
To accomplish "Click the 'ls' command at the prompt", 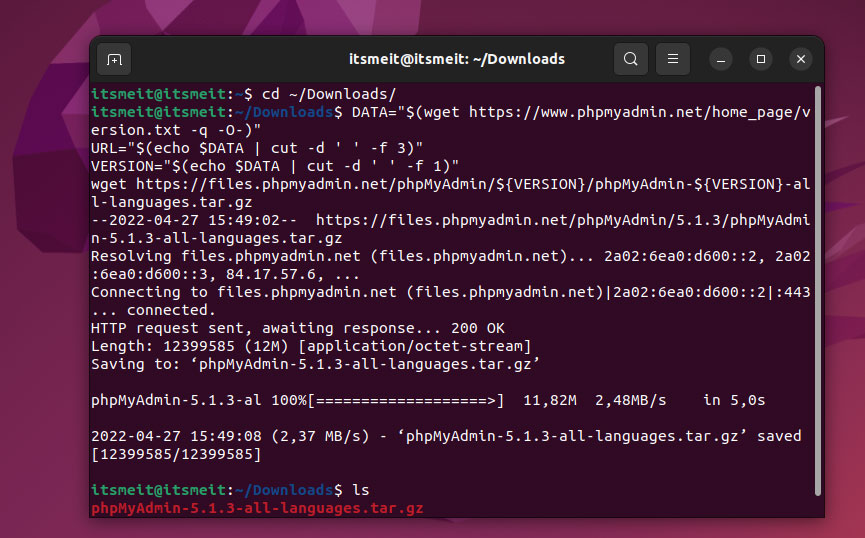I will pos(360,491).
